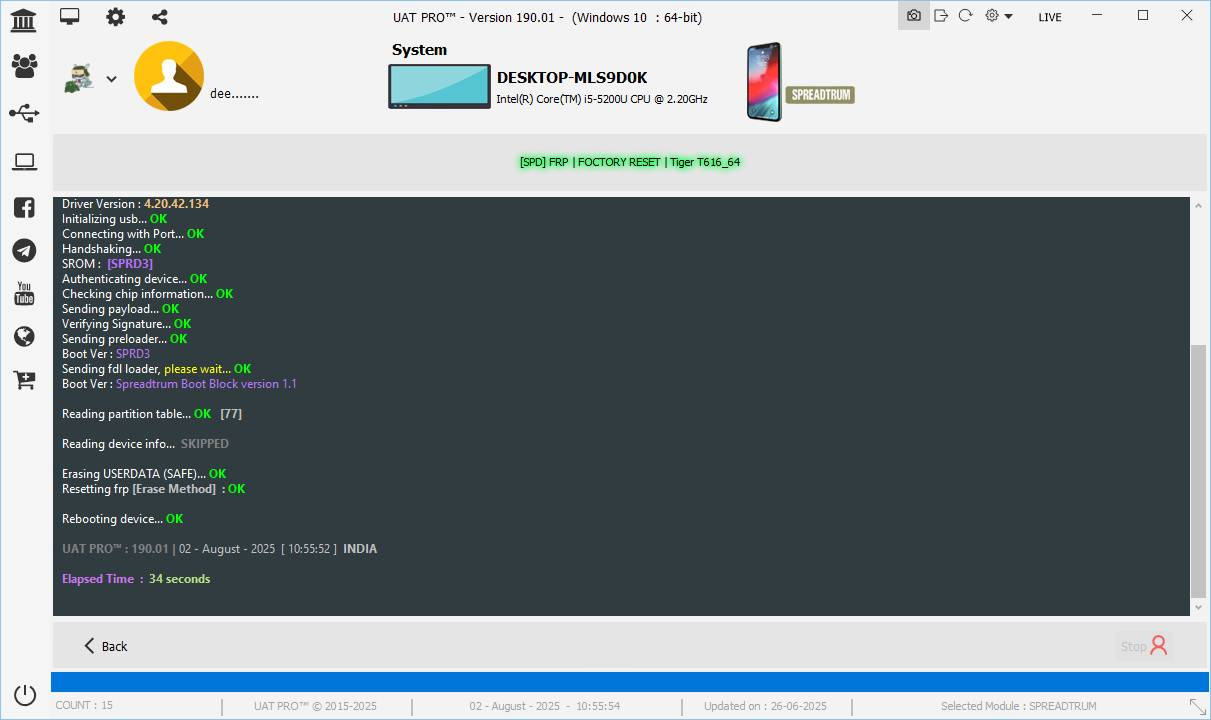
Task: Open the Facebook page icon
Action: click(24, 207)
